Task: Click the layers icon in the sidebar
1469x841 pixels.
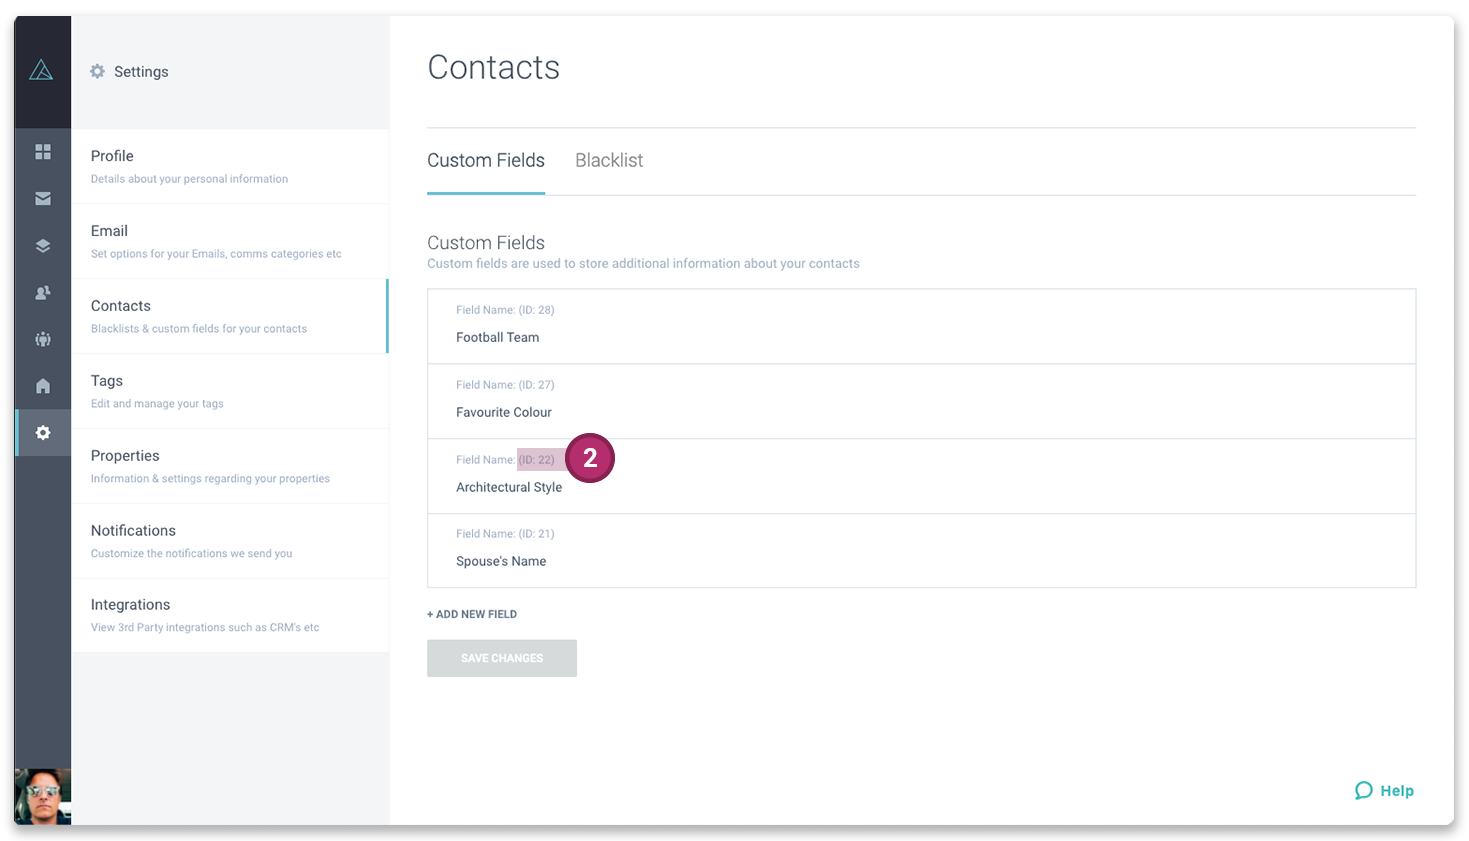Action: click(x=42, y=245)
